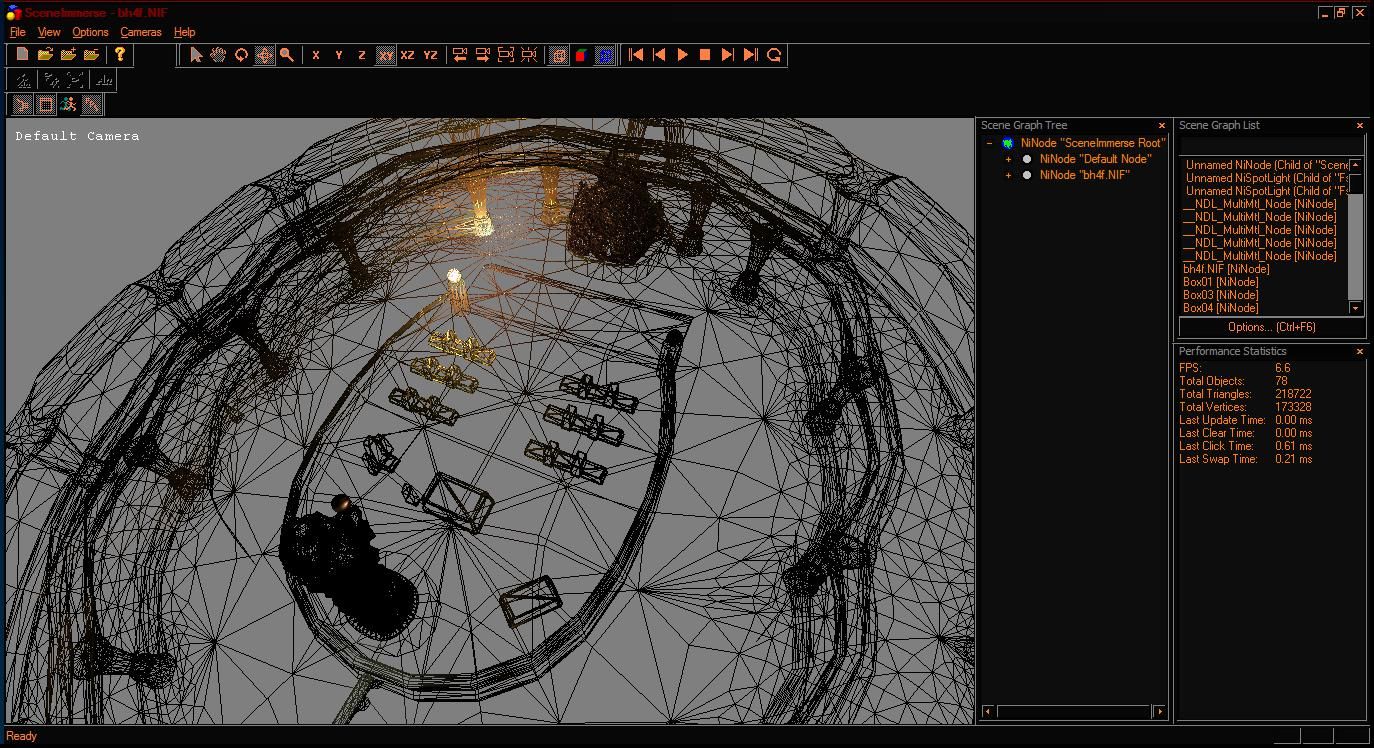This screenshot has width=1374, height=748.
Task: Click the camera icon framed by brackets
Action: pyautogui.click(x=506, y=55)
